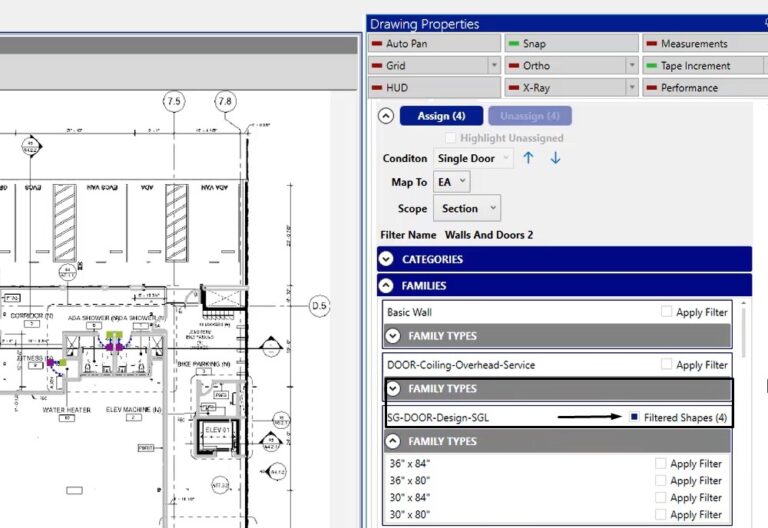
Task: Click the families list vertical scrollbar
Action: point(744,333)
